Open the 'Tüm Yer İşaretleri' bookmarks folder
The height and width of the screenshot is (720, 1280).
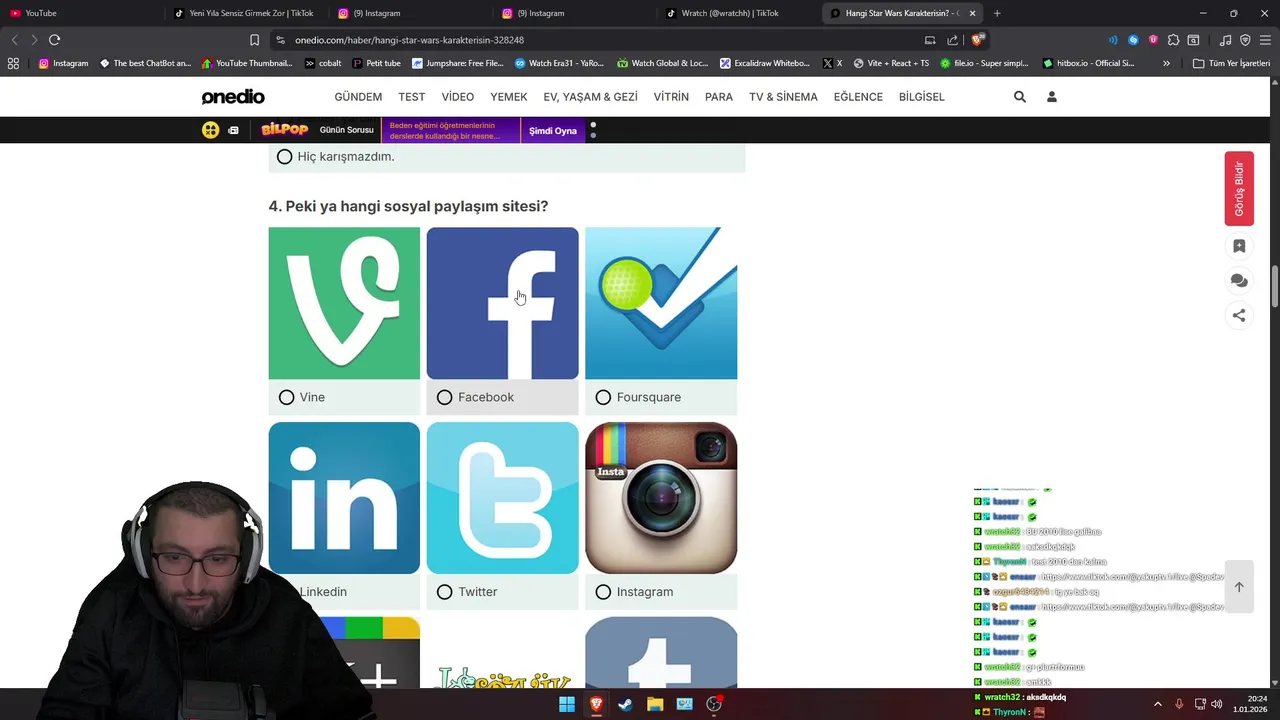pyautogui.click(x=1231, y=63)
